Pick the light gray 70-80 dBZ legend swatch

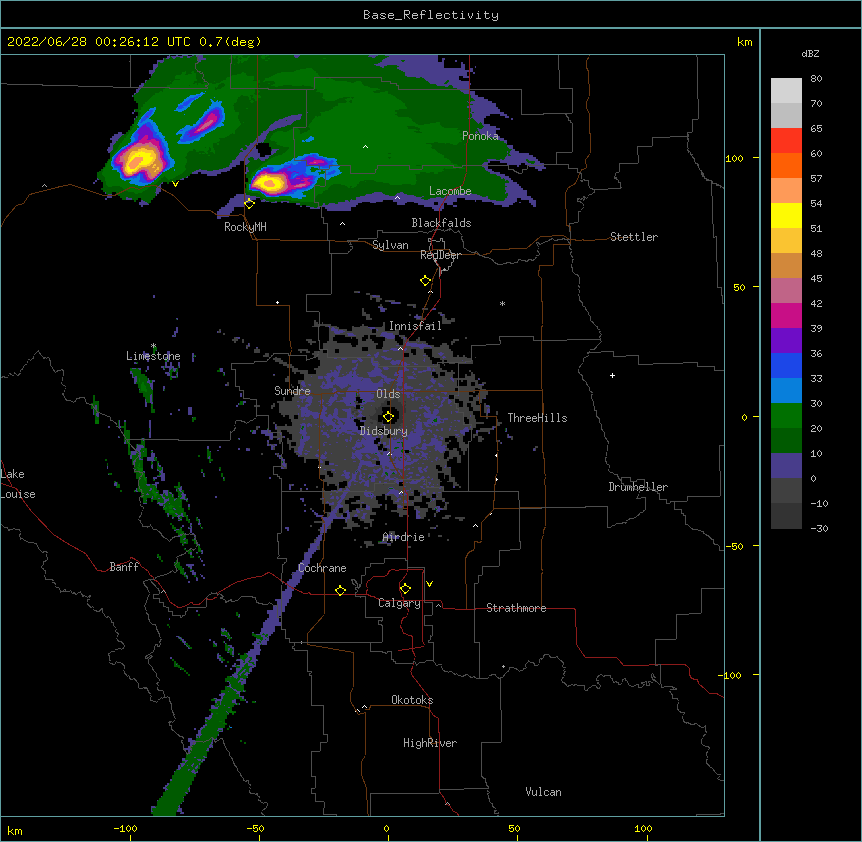(786, 90)
